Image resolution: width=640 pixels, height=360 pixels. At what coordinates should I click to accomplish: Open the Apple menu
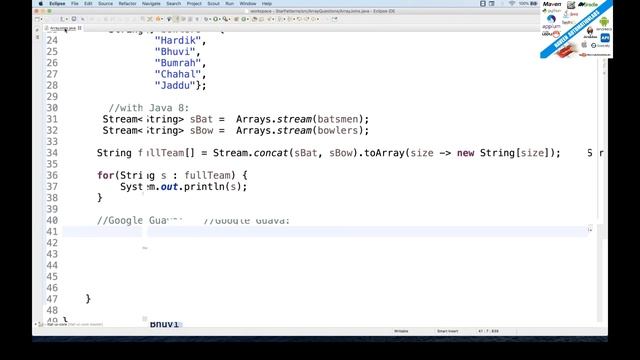[40, 3]
